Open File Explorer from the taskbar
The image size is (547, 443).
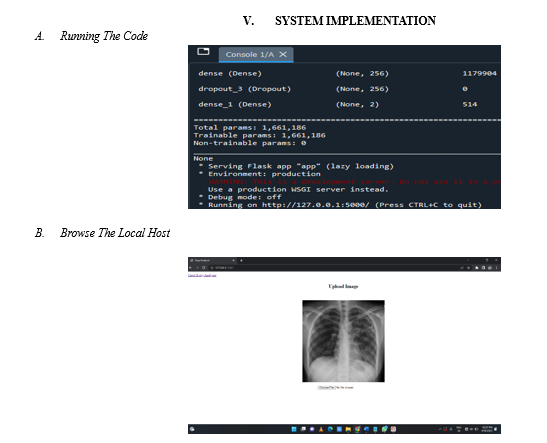pos(348,429)
